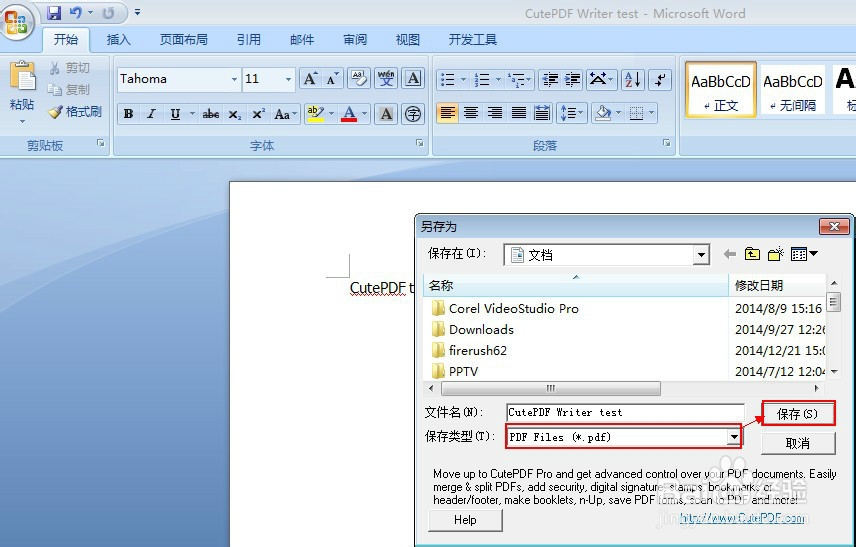Switch to the 开始 ribbon tab

click(x=66, y=39)
